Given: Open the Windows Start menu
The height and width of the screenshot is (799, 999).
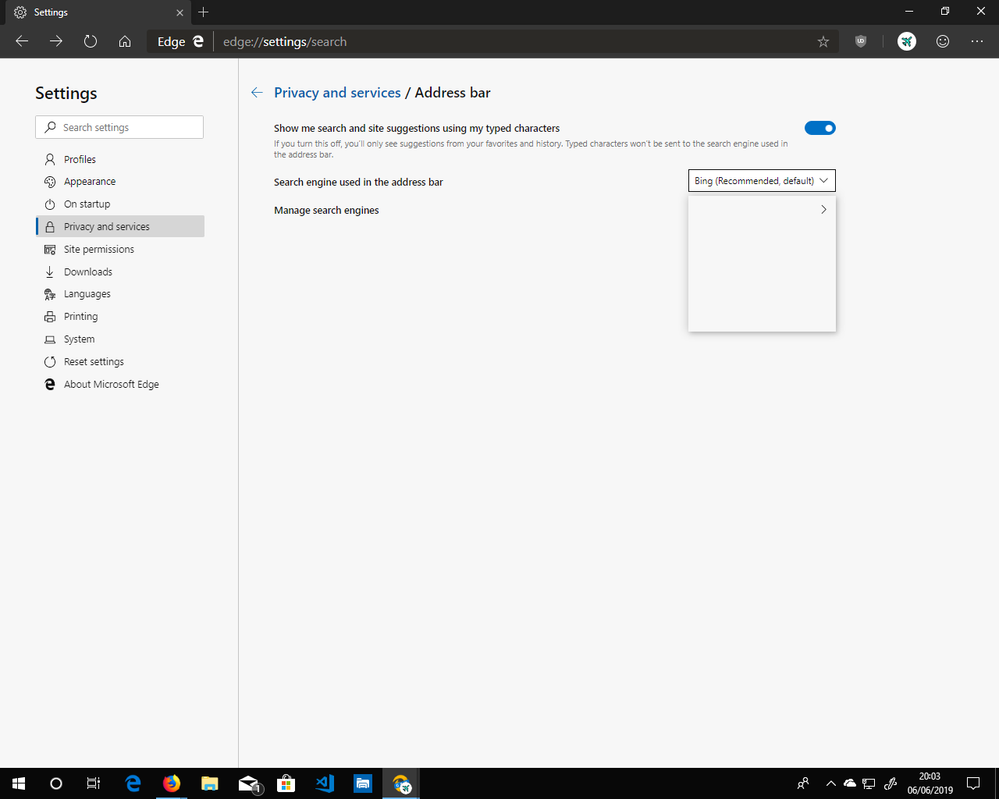Looking at the screenshot, I should coord(18,783).
